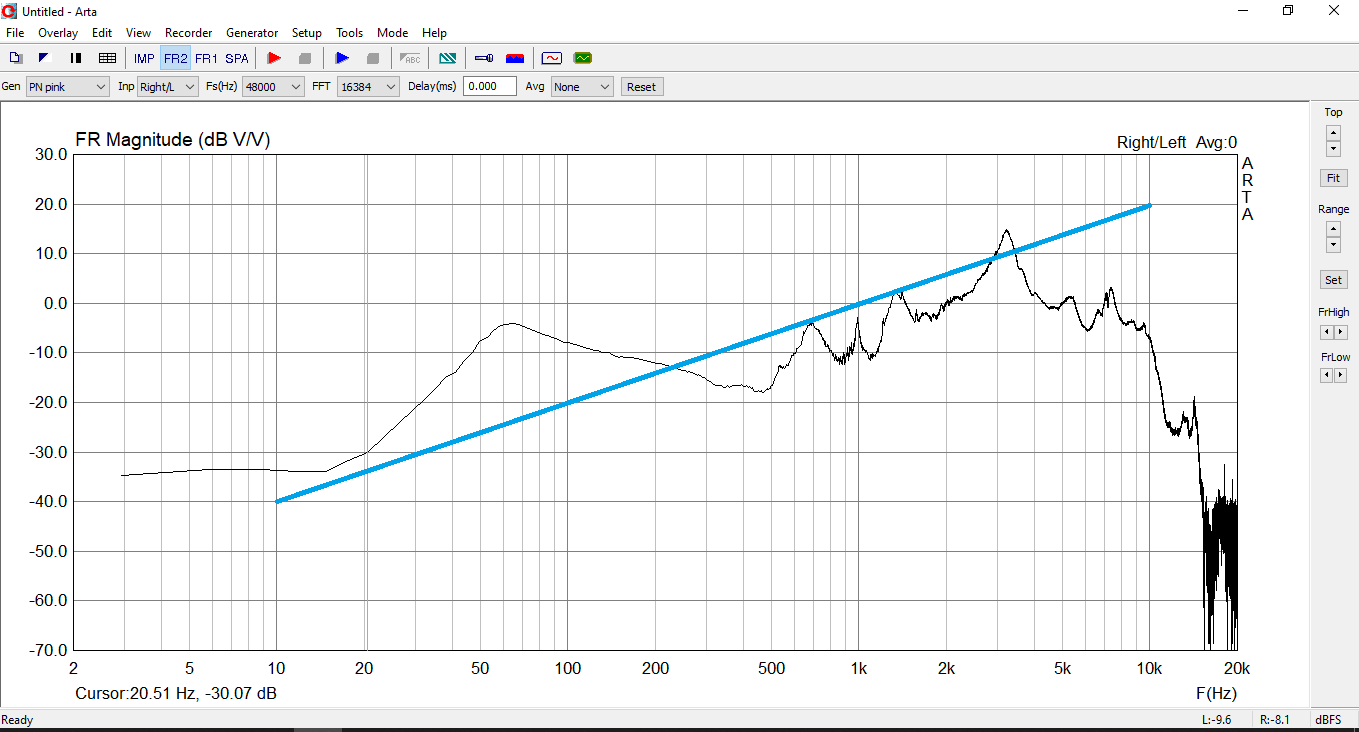Click the Set button

(x=1333, y=280)
